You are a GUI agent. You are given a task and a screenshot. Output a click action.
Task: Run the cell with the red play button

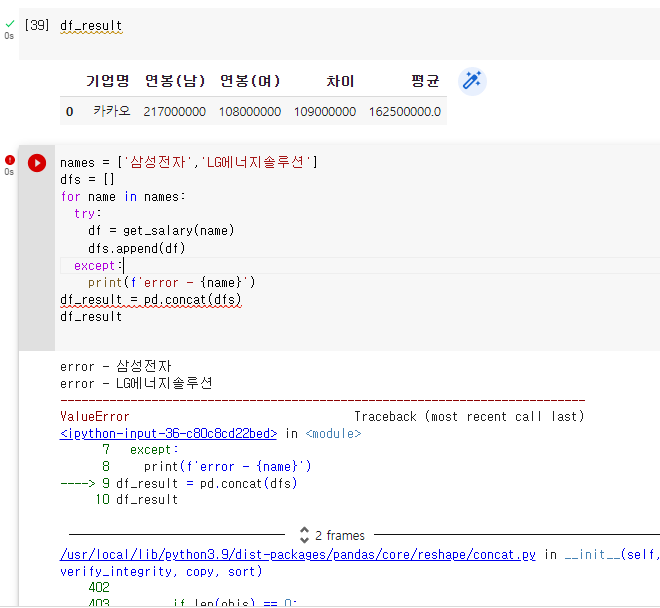37,163
